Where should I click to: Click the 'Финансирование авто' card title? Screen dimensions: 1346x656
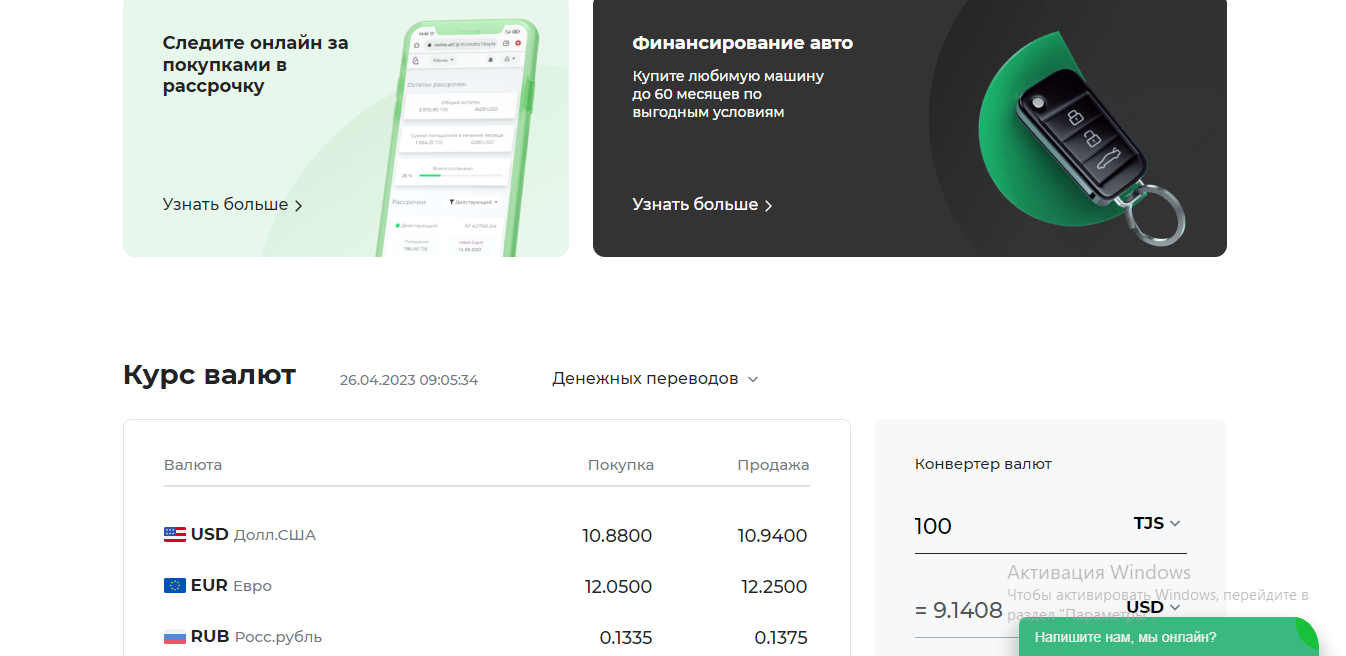click(742, 43)
